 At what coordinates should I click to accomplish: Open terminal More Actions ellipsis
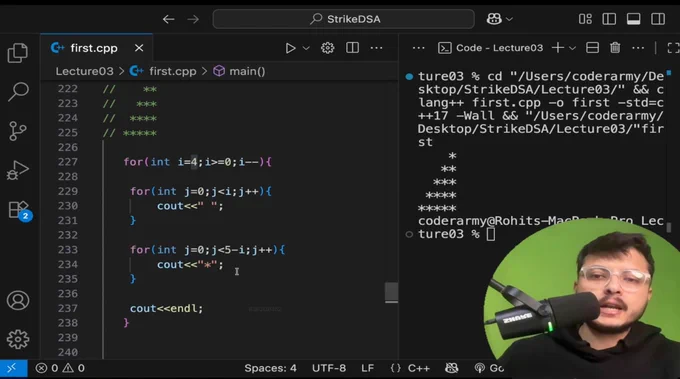(638, 48)
